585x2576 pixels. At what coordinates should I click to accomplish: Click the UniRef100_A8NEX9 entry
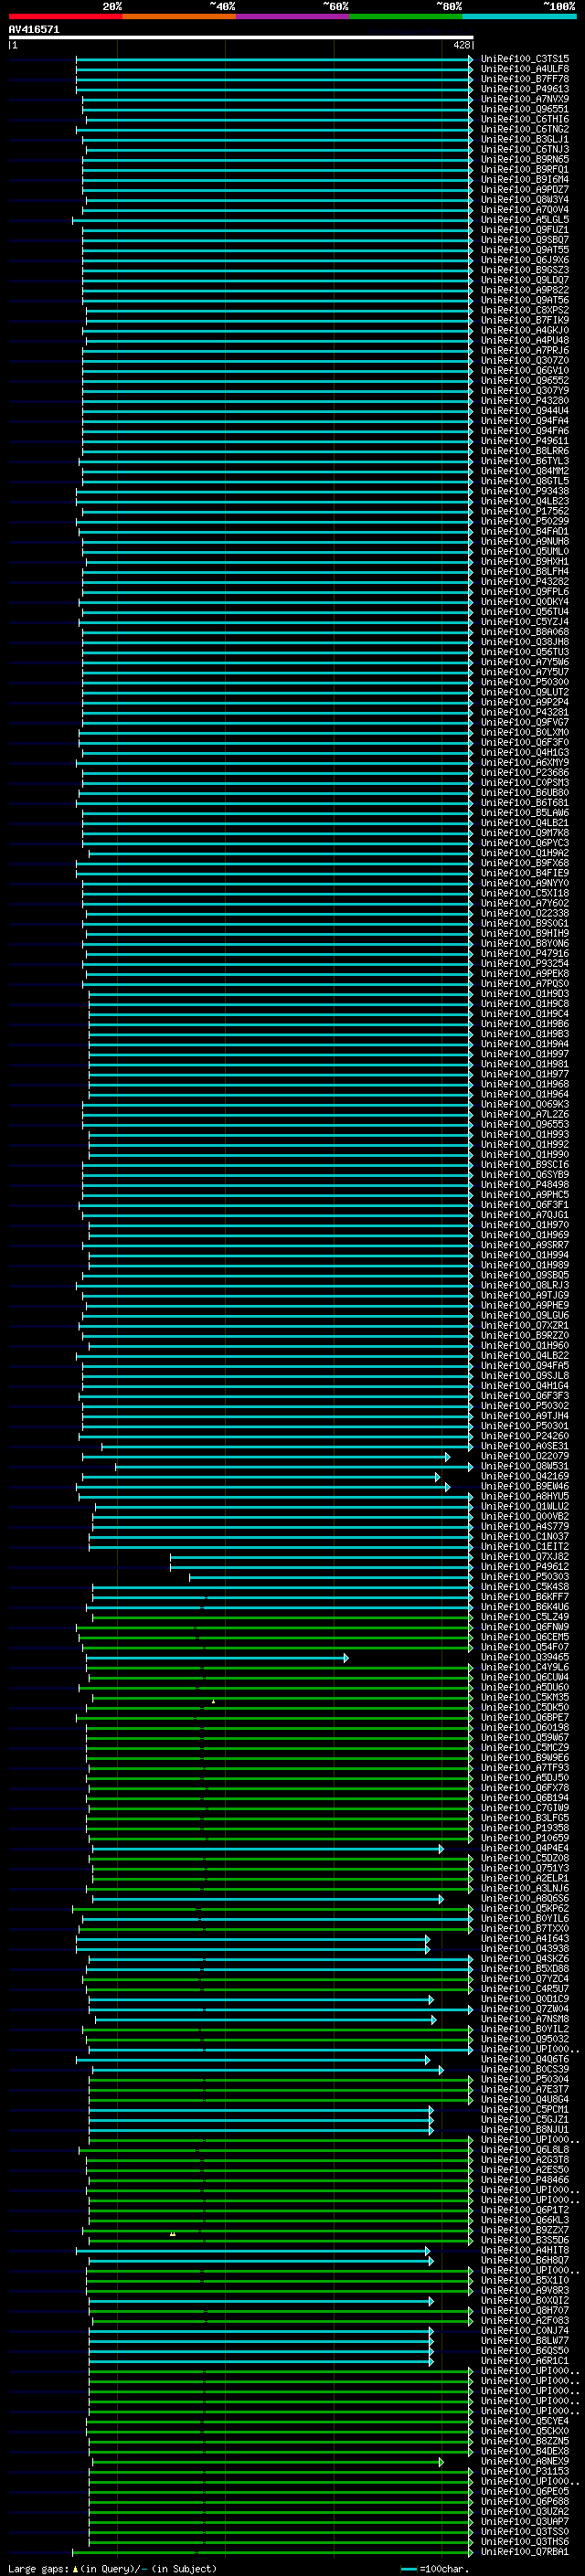pos(525,2461)
